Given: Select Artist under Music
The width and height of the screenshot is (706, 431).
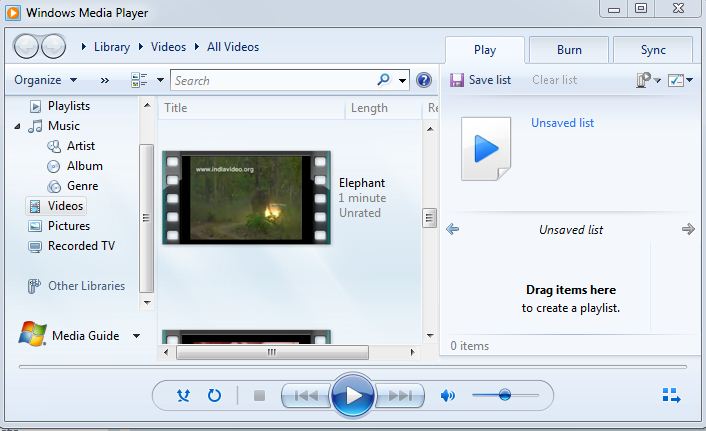Looking at the screenshot, I should 81,146.
